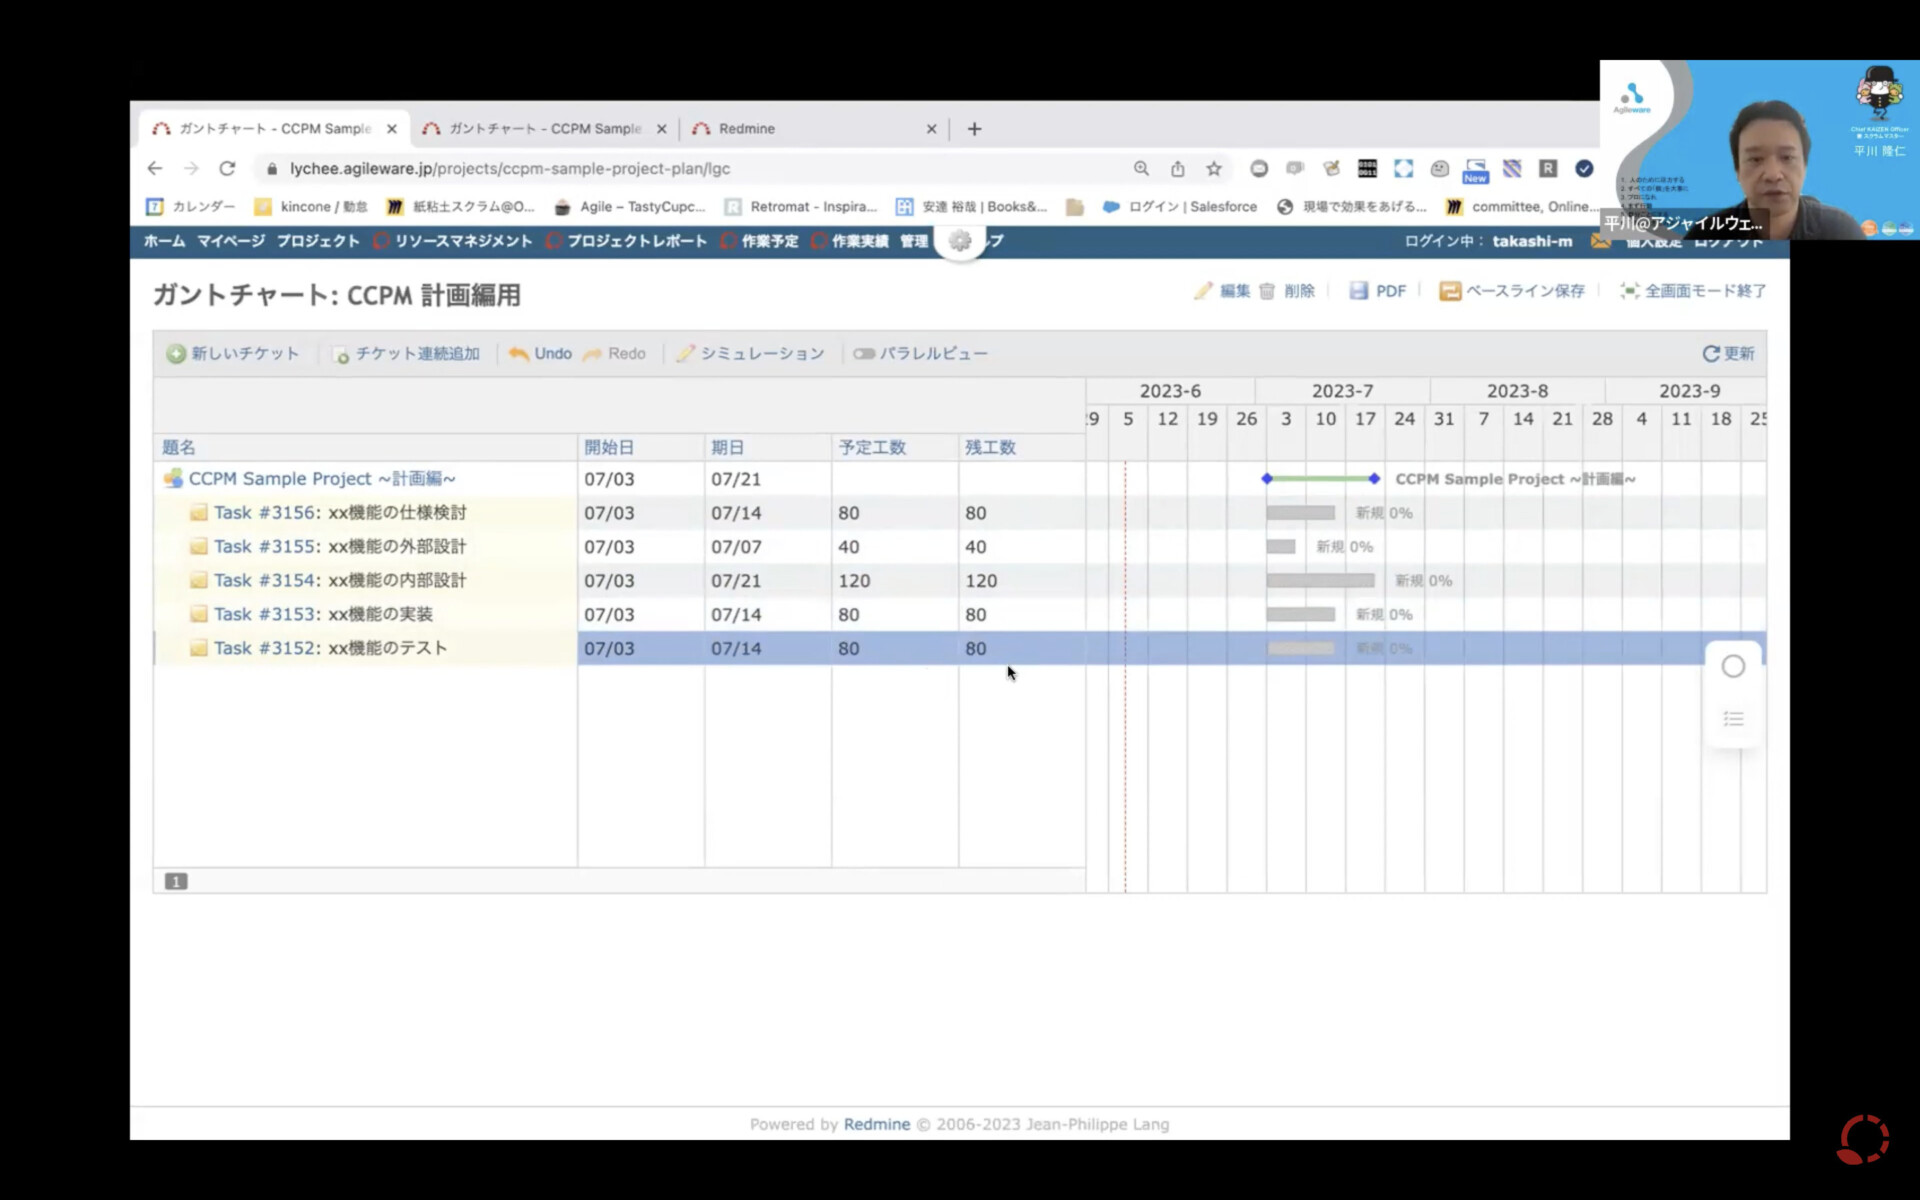Click チケット連続追加 to add tickets continuously

(406, 353)
